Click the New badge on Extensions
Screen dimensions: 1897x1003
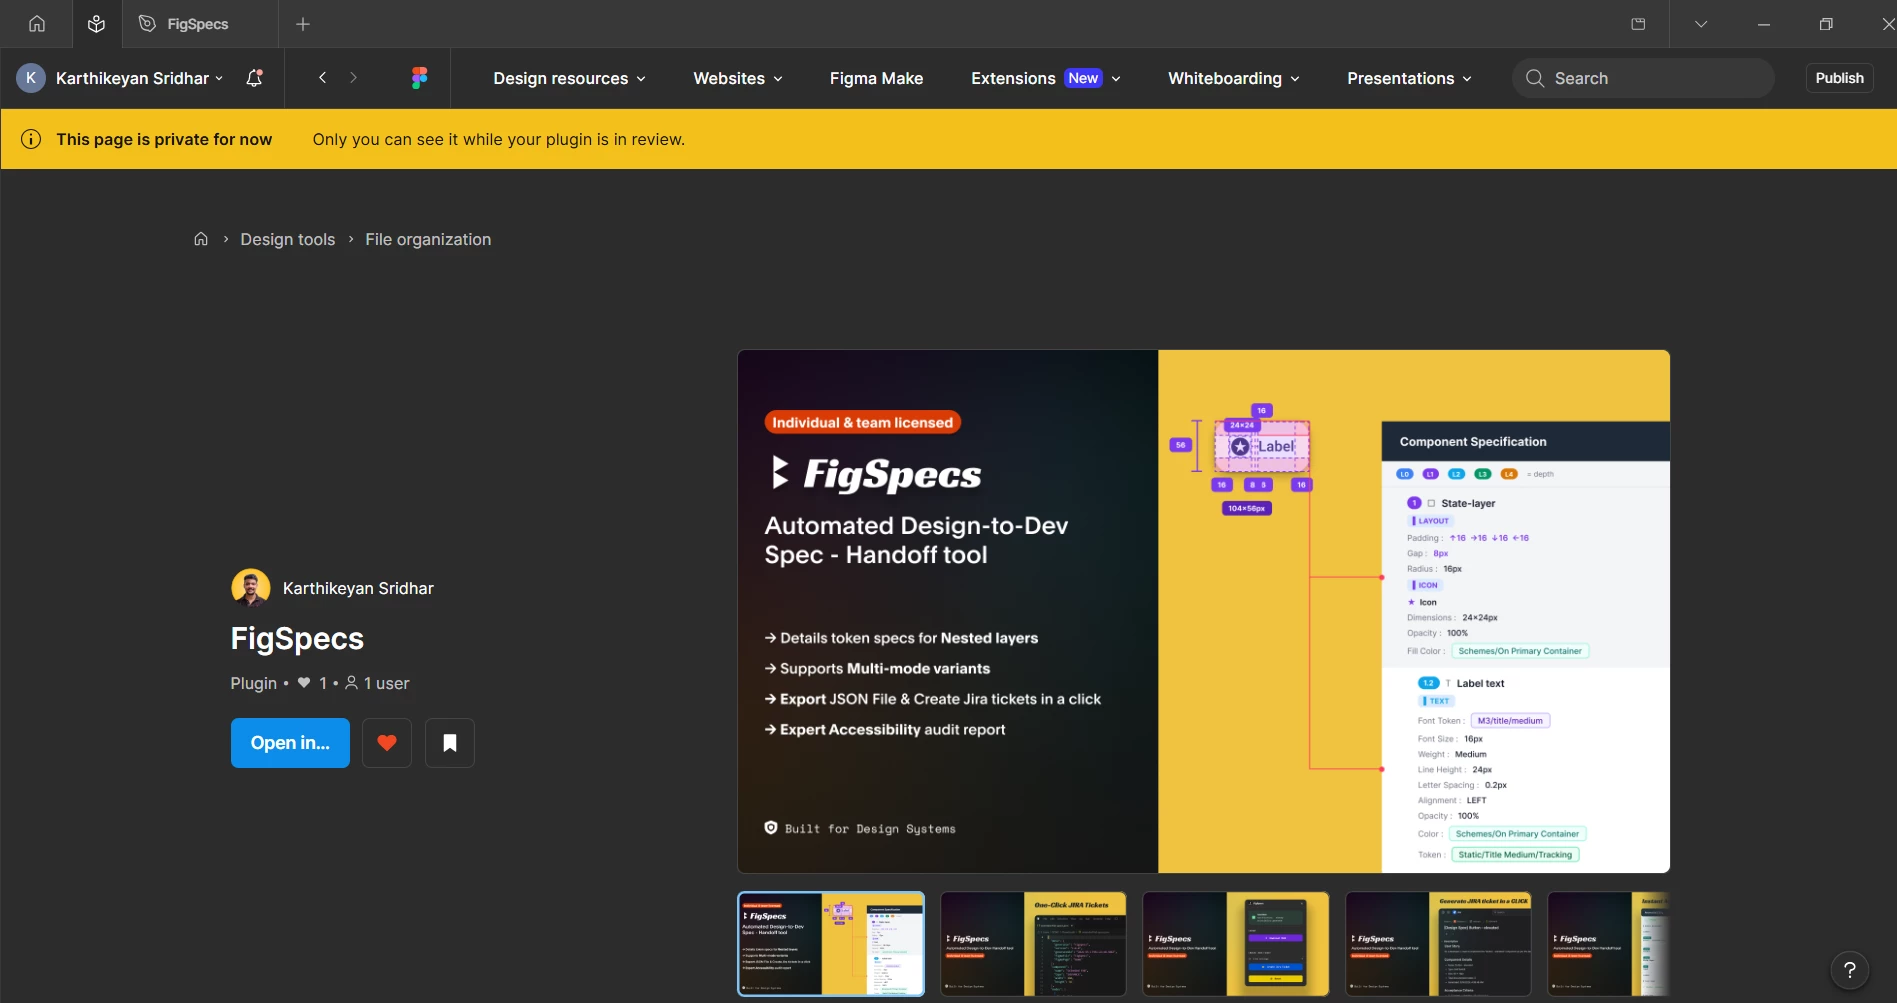(1083, 78)
